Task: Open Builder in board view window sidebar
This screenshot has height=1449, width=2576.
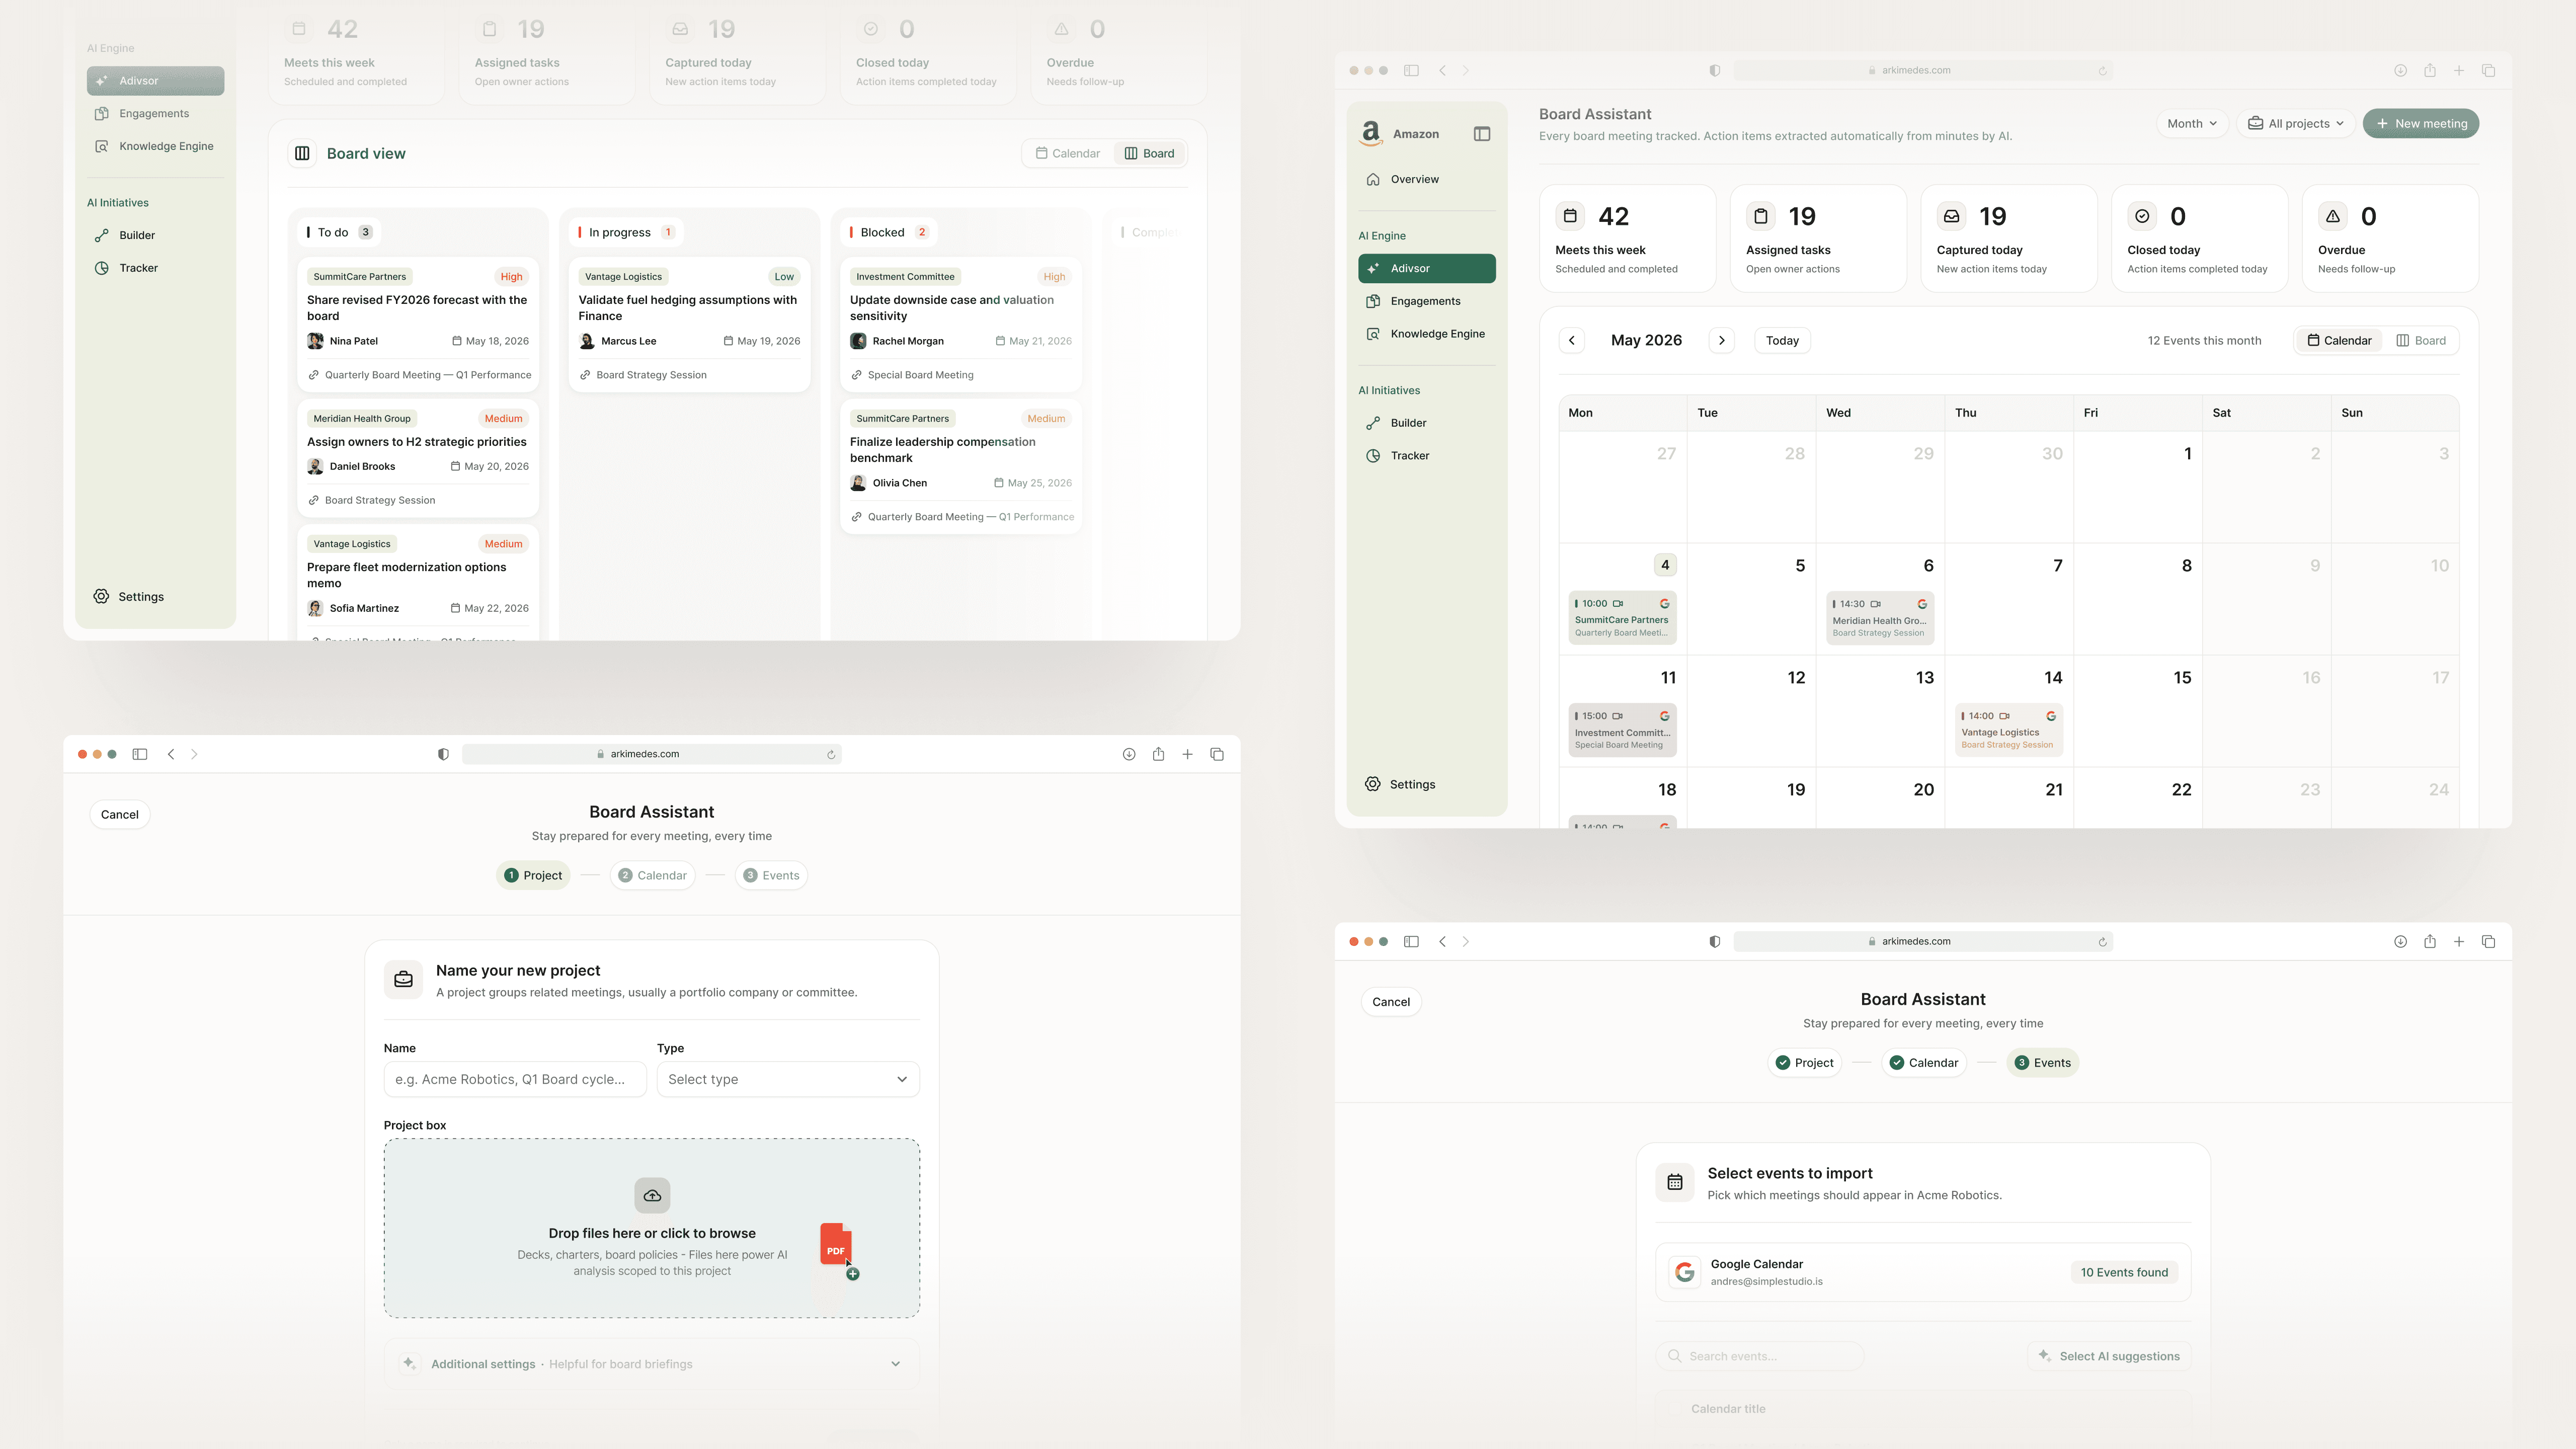Action: point(155,235)
